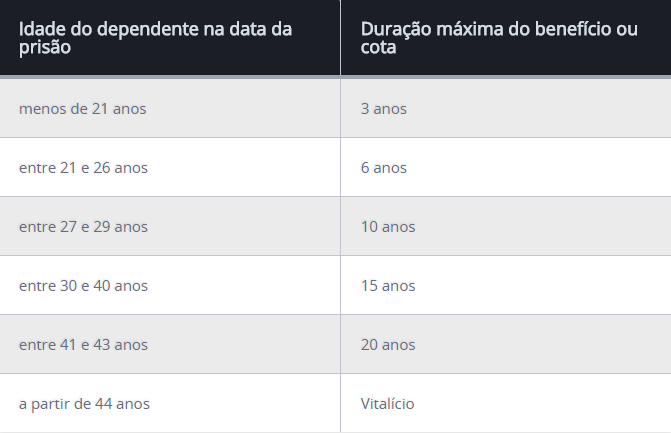Select the 'entre 41 e 43 anos' cell
The image size is (671, 433).
pyautogui.click(x=83, y=344)
